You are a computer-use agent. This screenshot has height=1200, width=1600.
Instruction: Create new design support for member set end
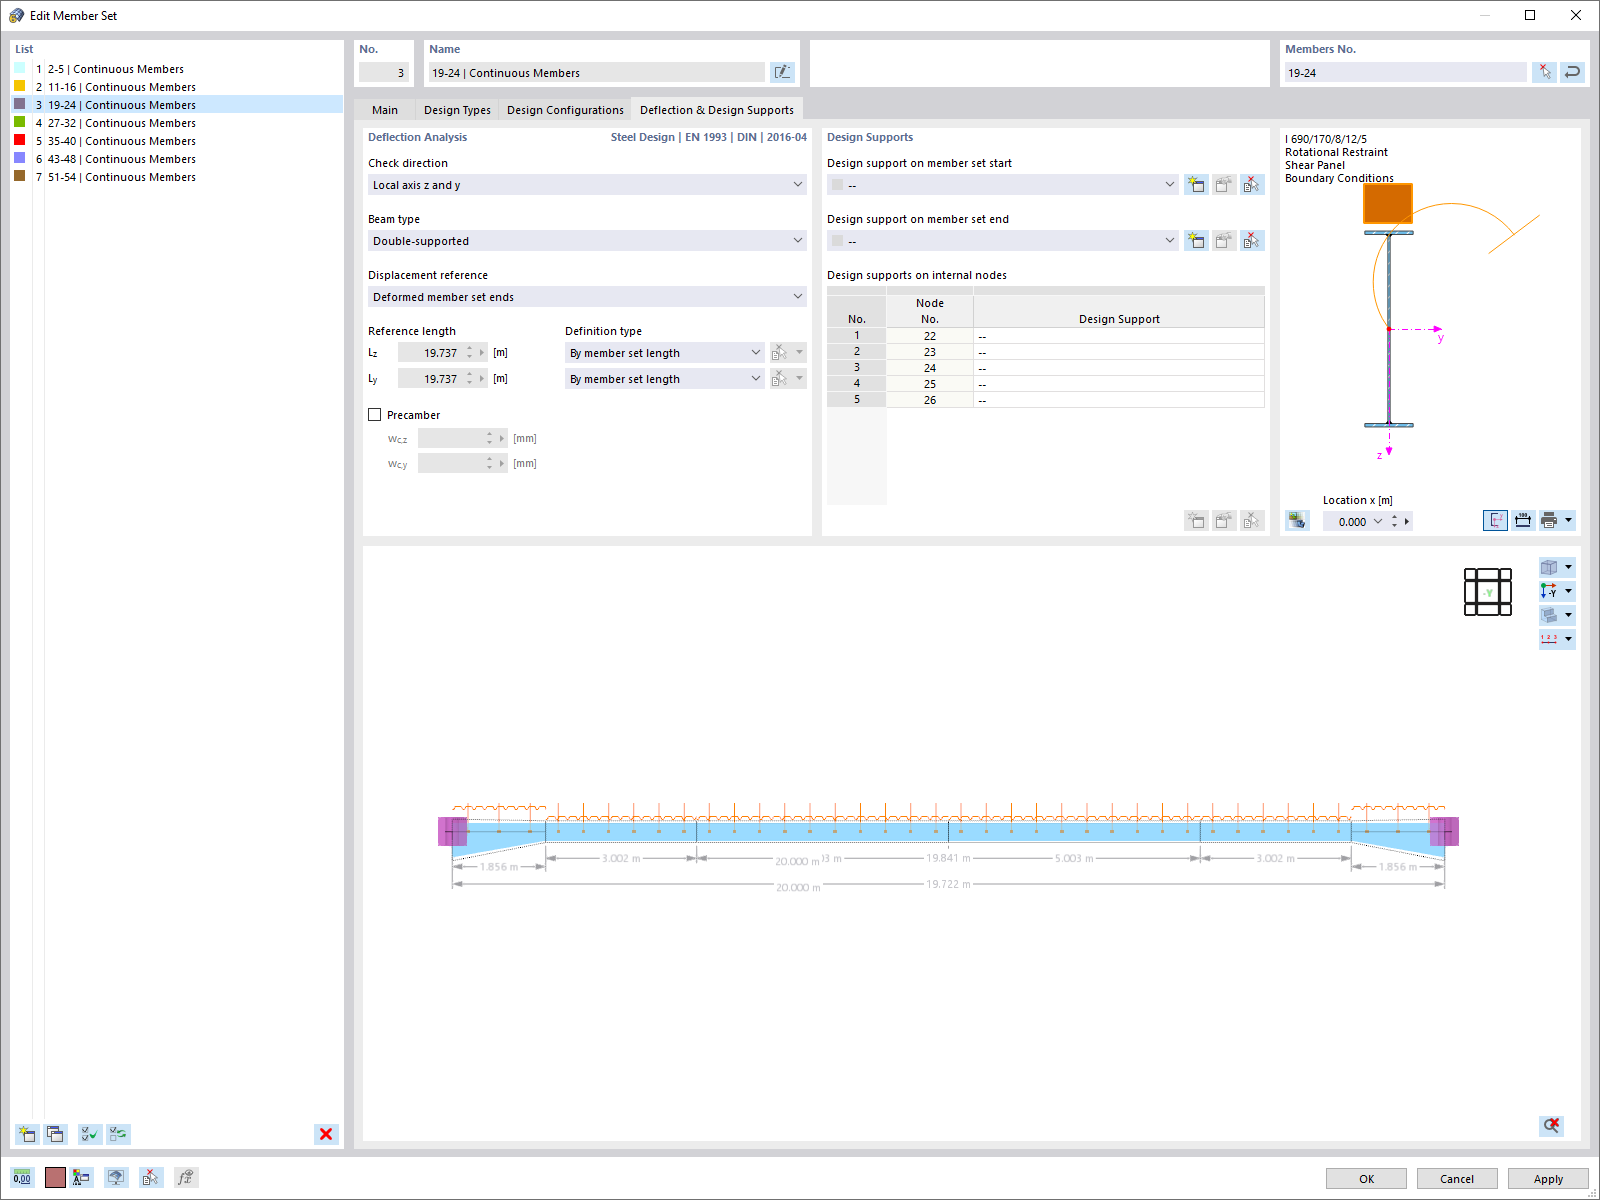1196,241
